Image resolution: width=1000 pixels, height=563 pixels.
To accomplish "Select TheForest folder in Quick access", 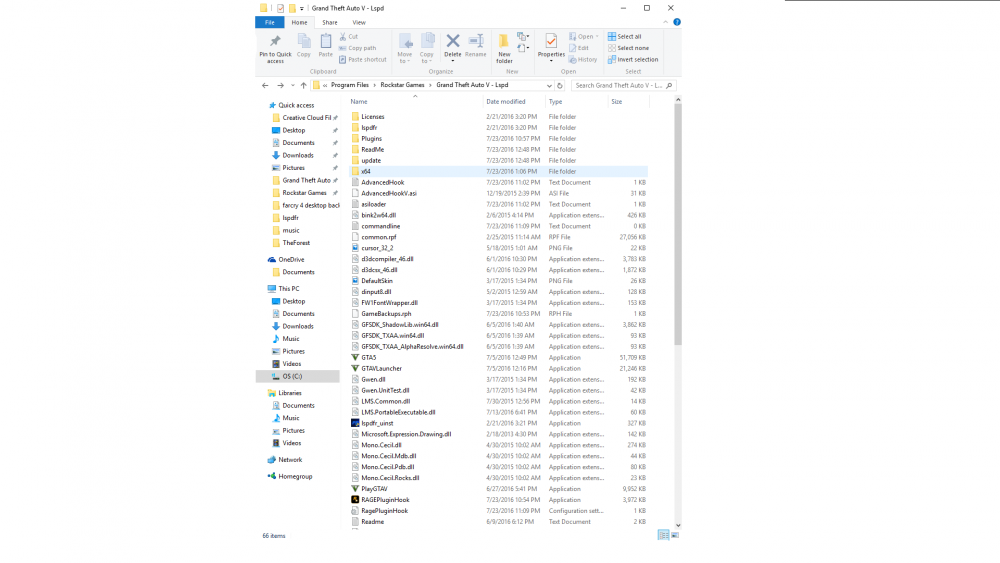I will (x=296, y=243).
